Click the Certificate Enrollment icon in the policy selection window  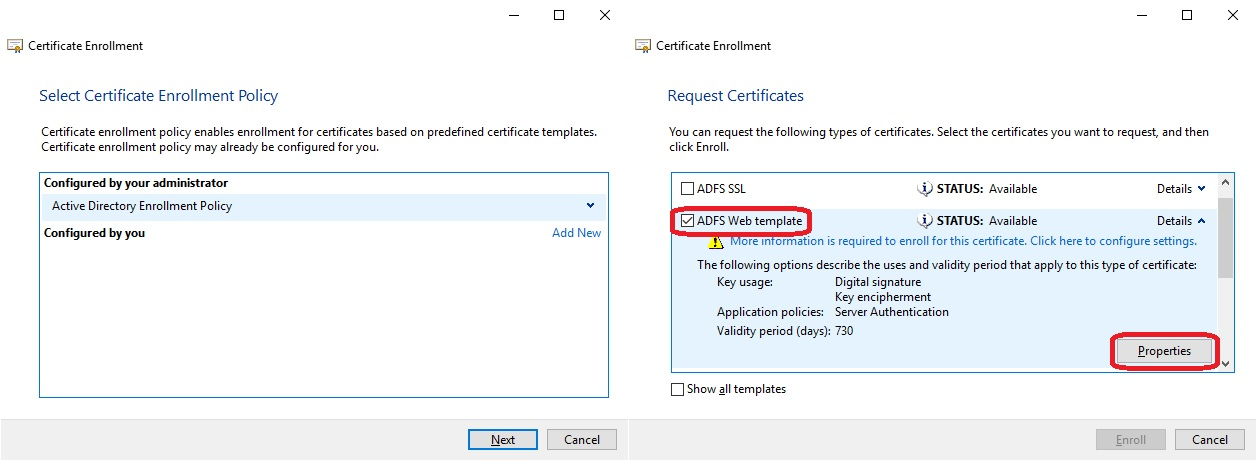point(15,46)
